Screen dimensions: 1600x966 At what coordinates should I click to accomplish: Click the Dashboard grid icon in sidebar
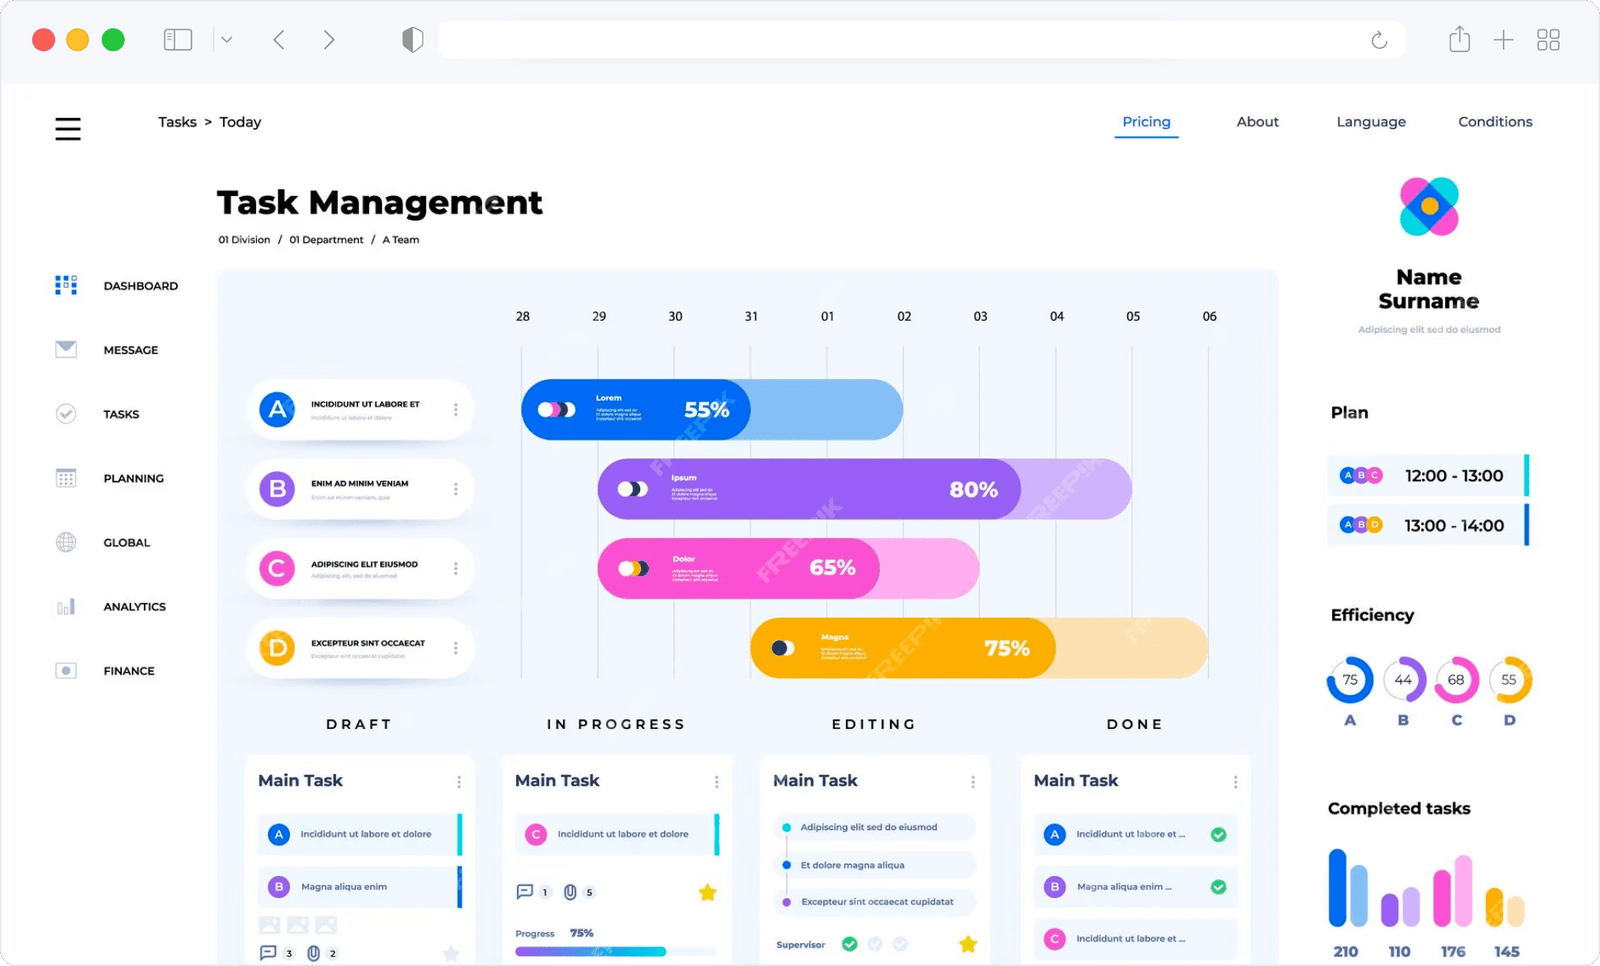pyautogui.click(x=66, y=286)
